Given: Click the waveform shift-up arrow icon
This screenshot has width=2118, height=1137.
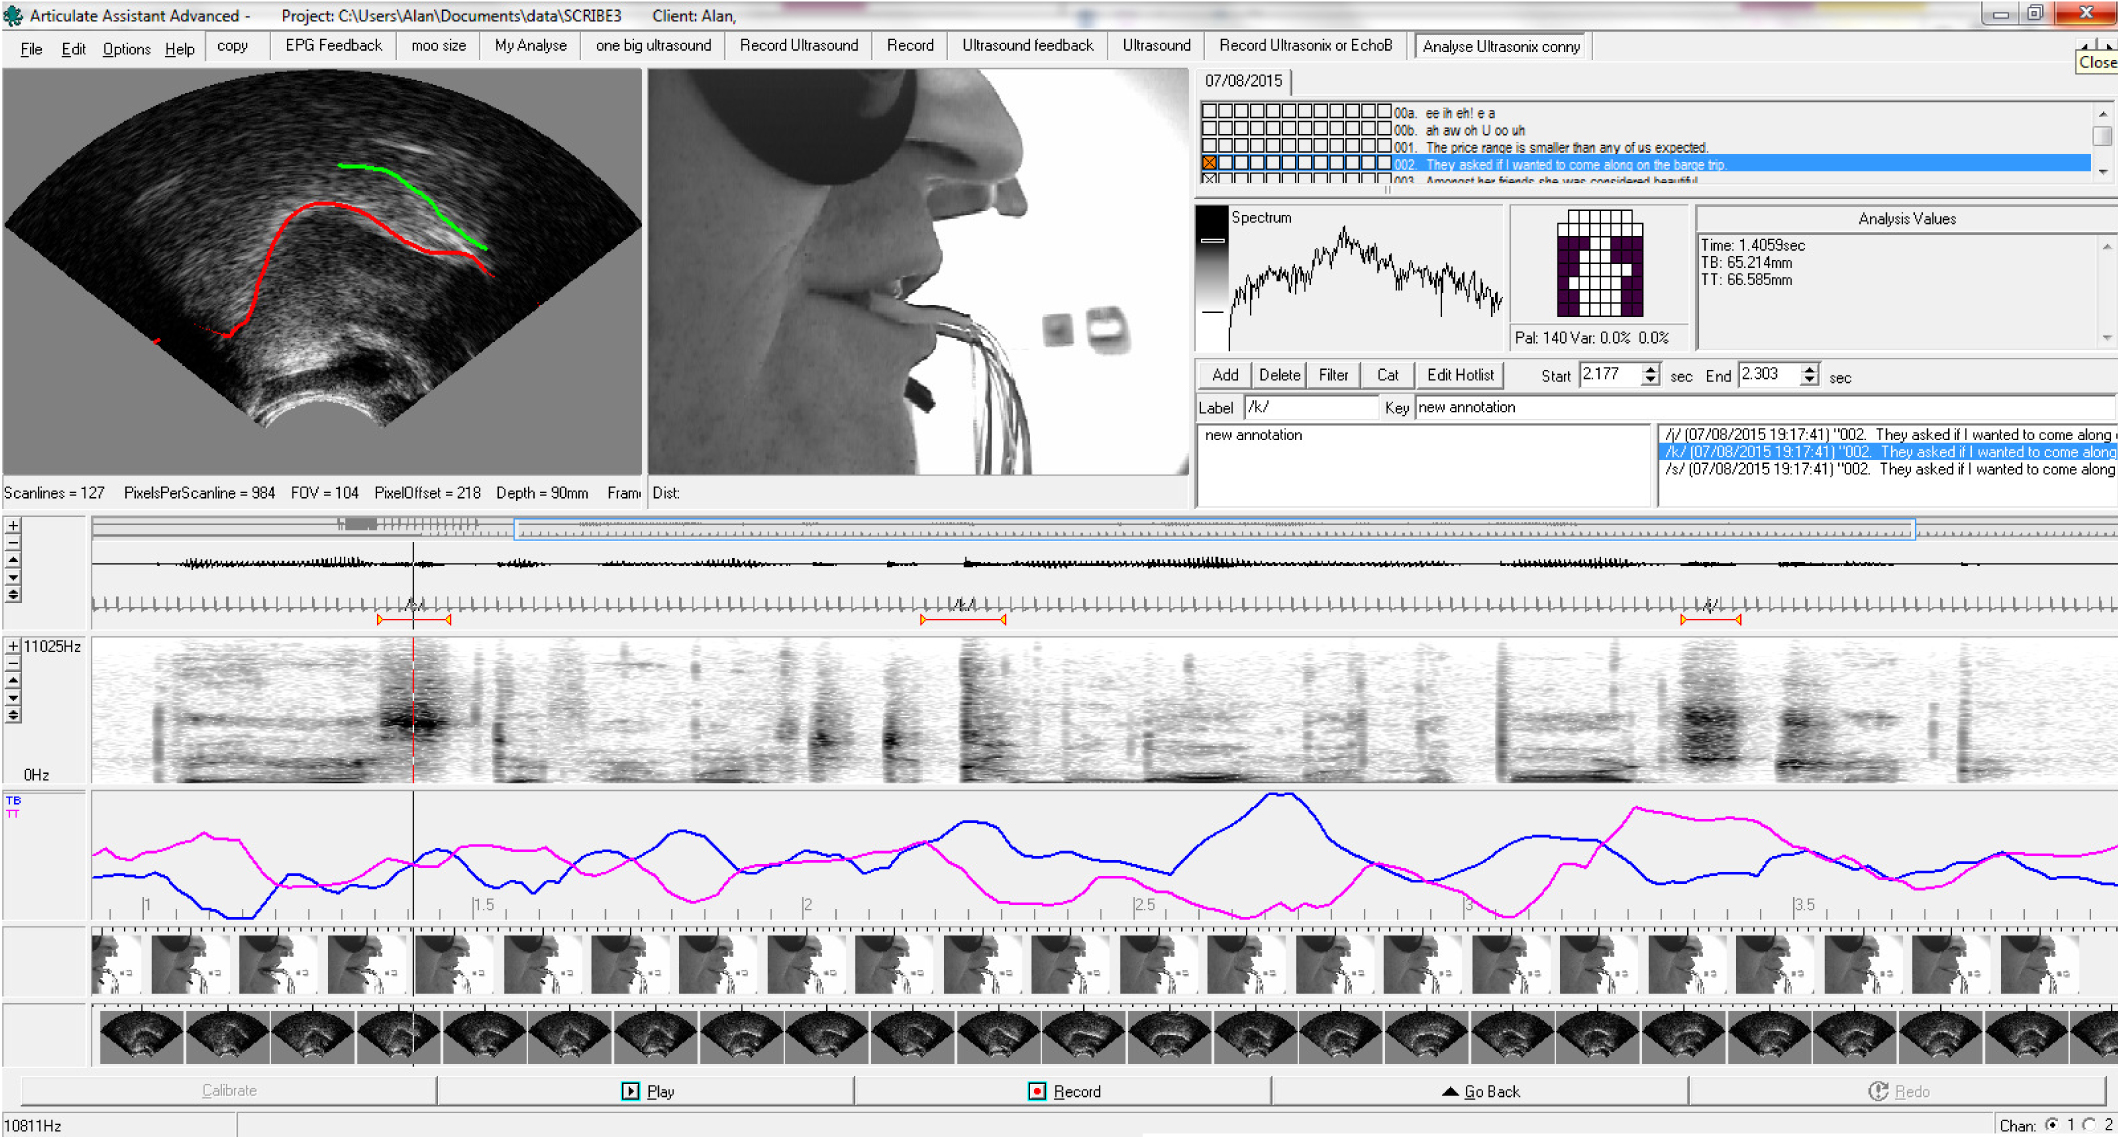Looking at the screenshot, I should coord(13,560).
